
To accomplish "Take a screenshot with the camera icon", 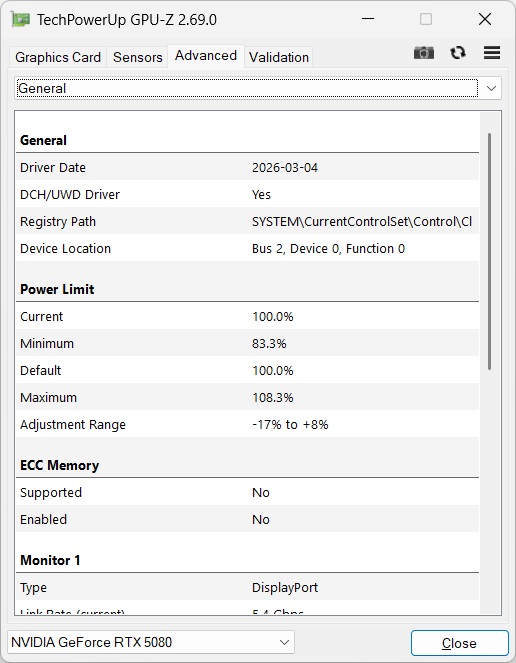I will click(423, 53).
